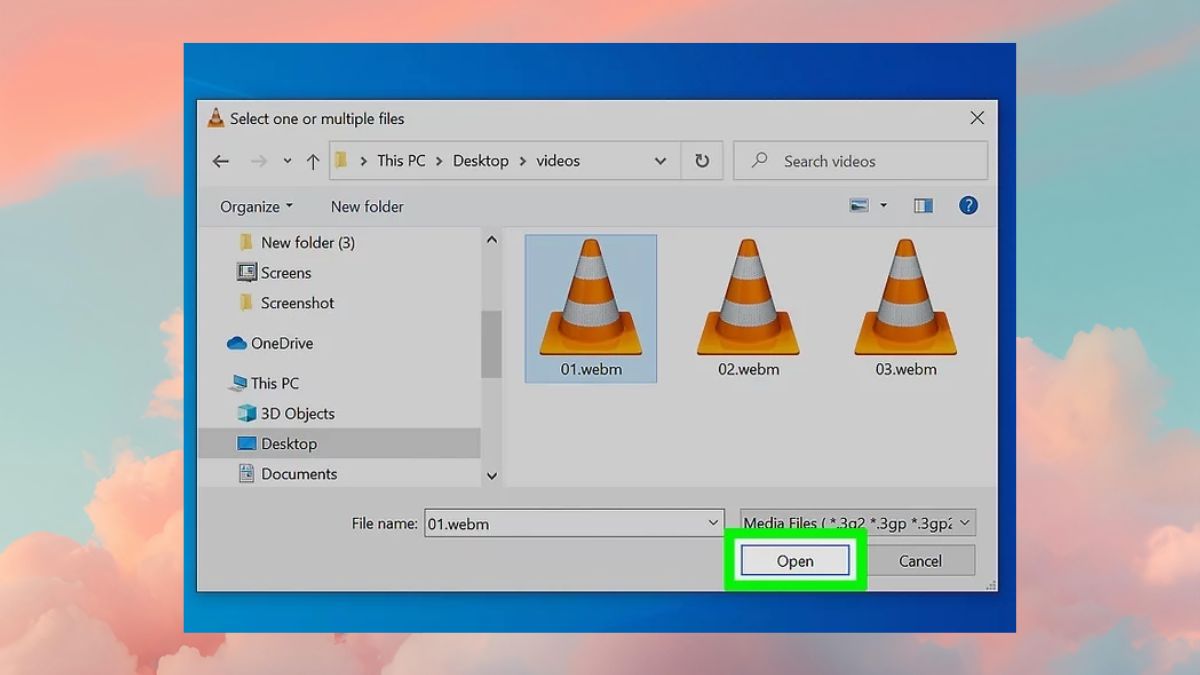Select 'This PC' in address path
Screen dimensions: 1200x675
click(401, 161)
